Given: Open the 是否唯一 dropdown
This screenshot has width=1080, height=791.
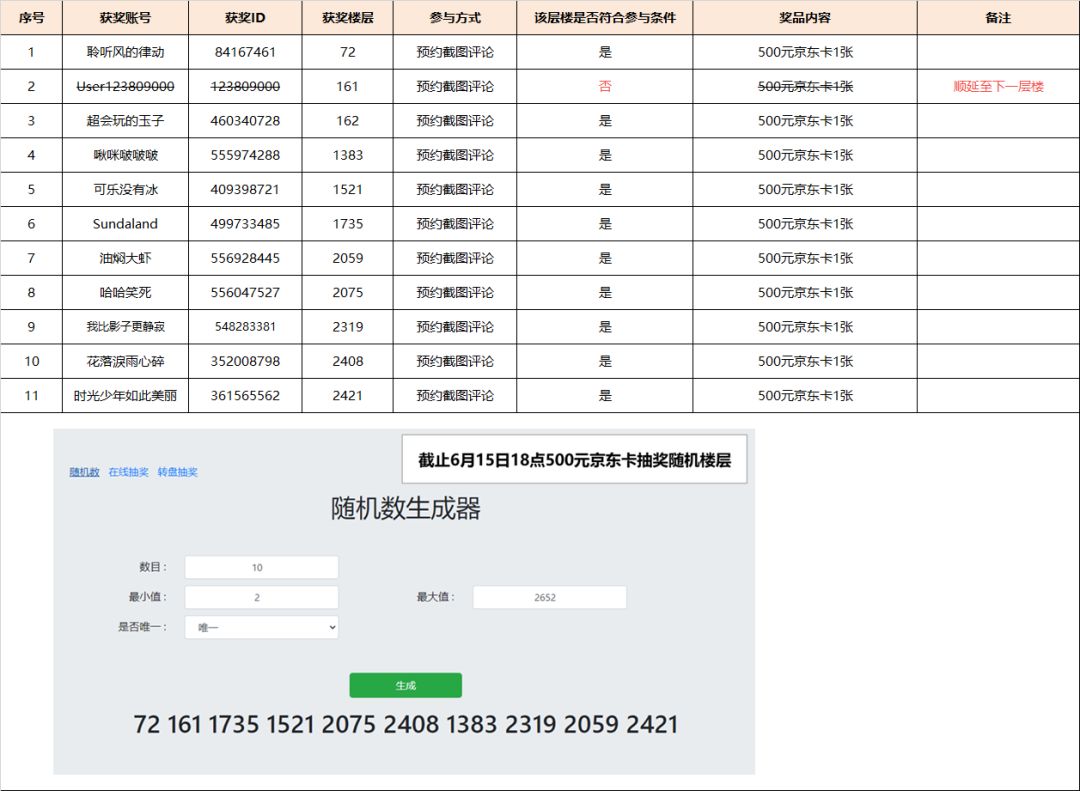Looking at the screenshot, I should (x=262, y=627).
